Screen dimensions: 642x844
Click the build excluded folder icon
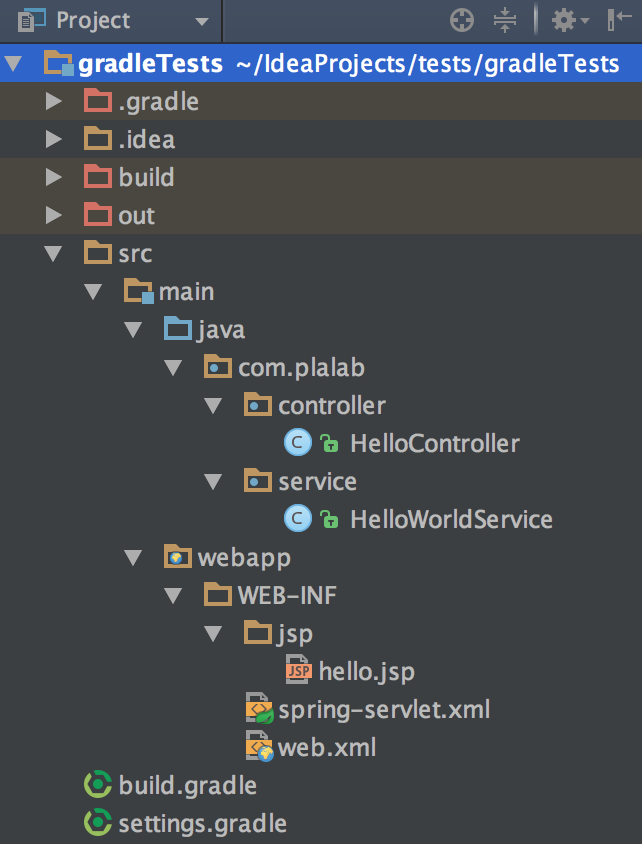(97, 177)
